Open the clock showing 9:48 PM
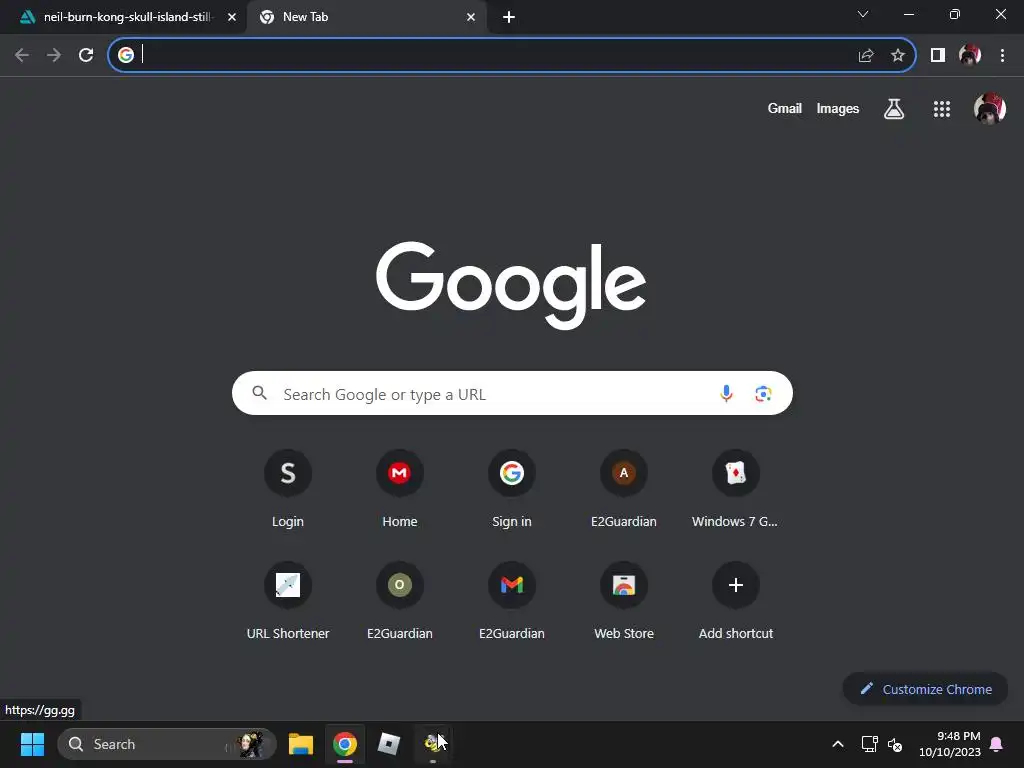Image resolution: width=1024 pixels, height=768 pixels. point(950,744)
